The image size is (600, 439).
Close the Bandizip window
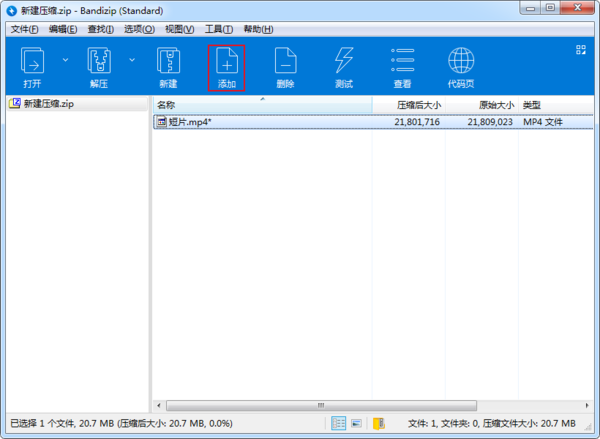(x=578, y=8)
